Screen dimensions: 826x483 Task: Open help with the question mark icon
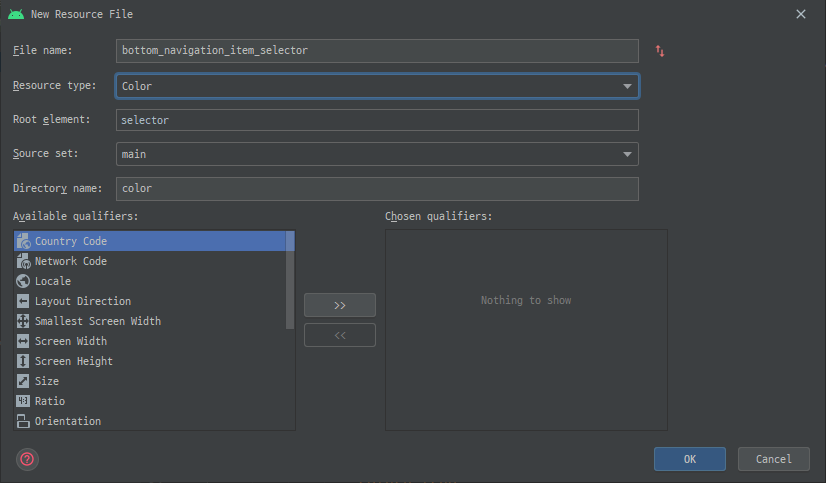[27, 459]
